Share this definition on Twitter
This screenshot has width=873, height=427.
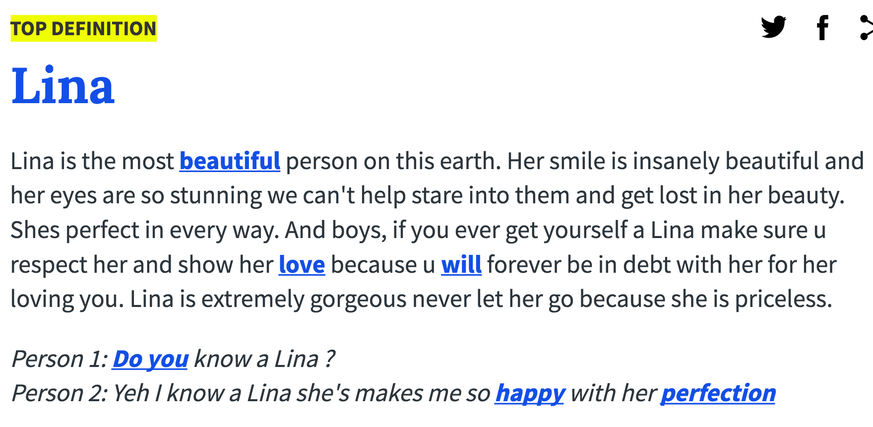[x=773, y=27]
